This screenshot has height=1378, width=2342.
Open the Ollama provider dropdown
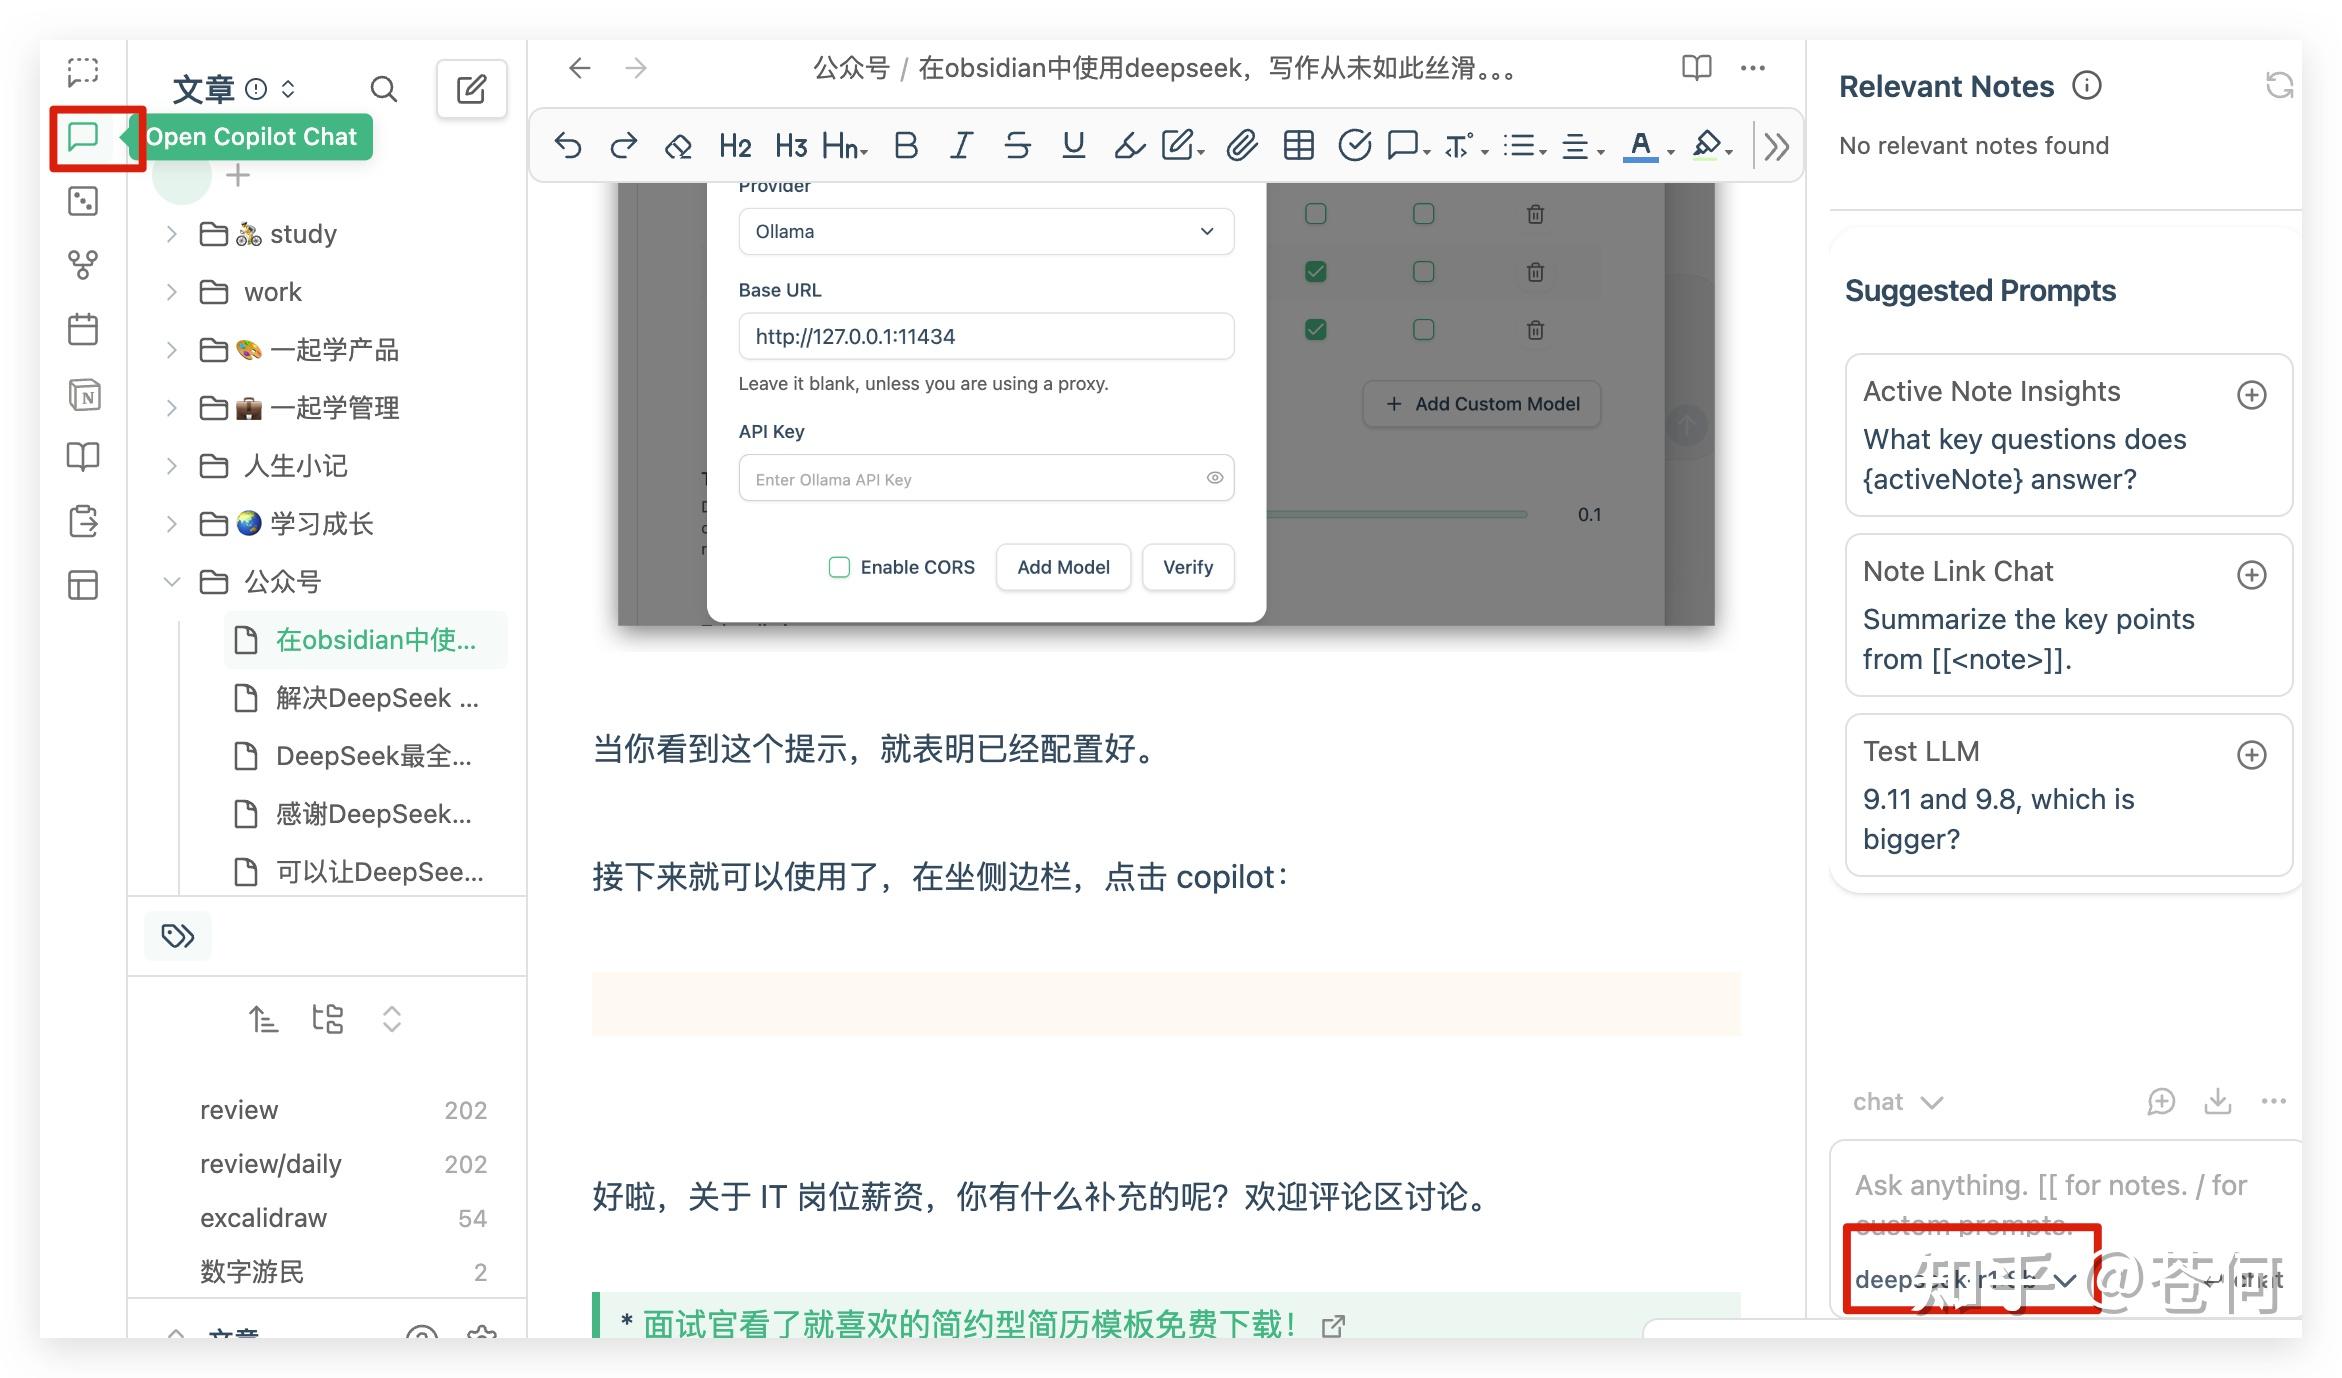coord(985,232)
